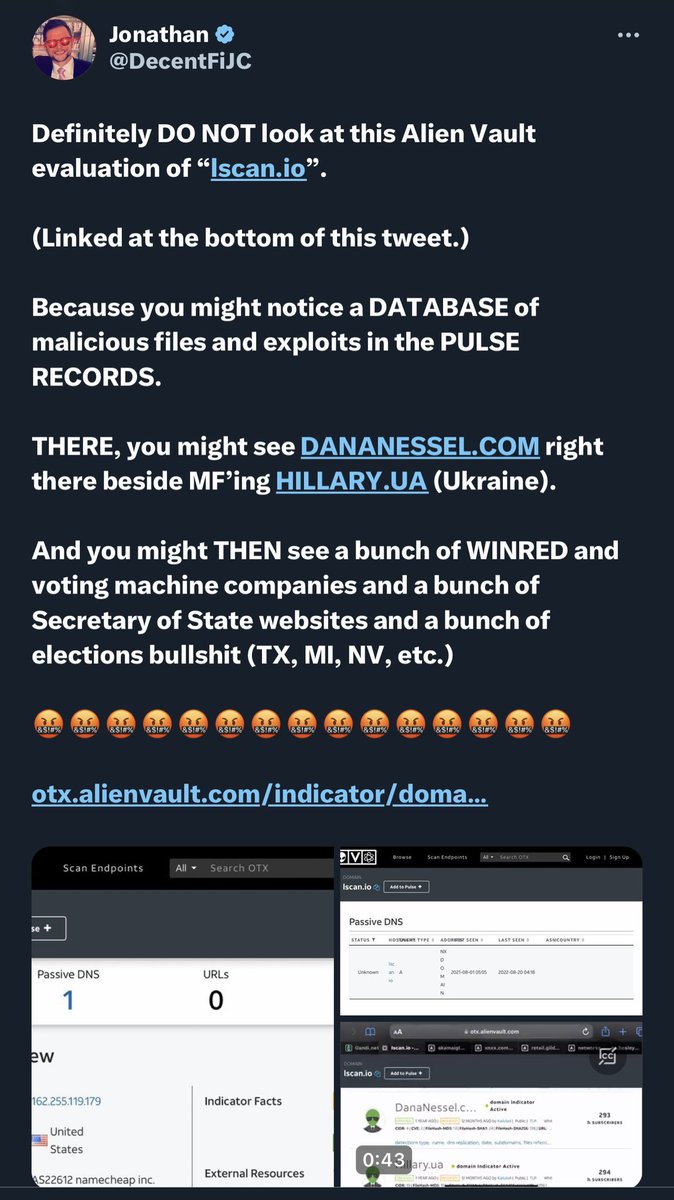Image resolution: width=674 pixels, height=1200 pixels.
Task: Open the otx.alienvault.com indicator link
Action: click(x=260, y=795)
